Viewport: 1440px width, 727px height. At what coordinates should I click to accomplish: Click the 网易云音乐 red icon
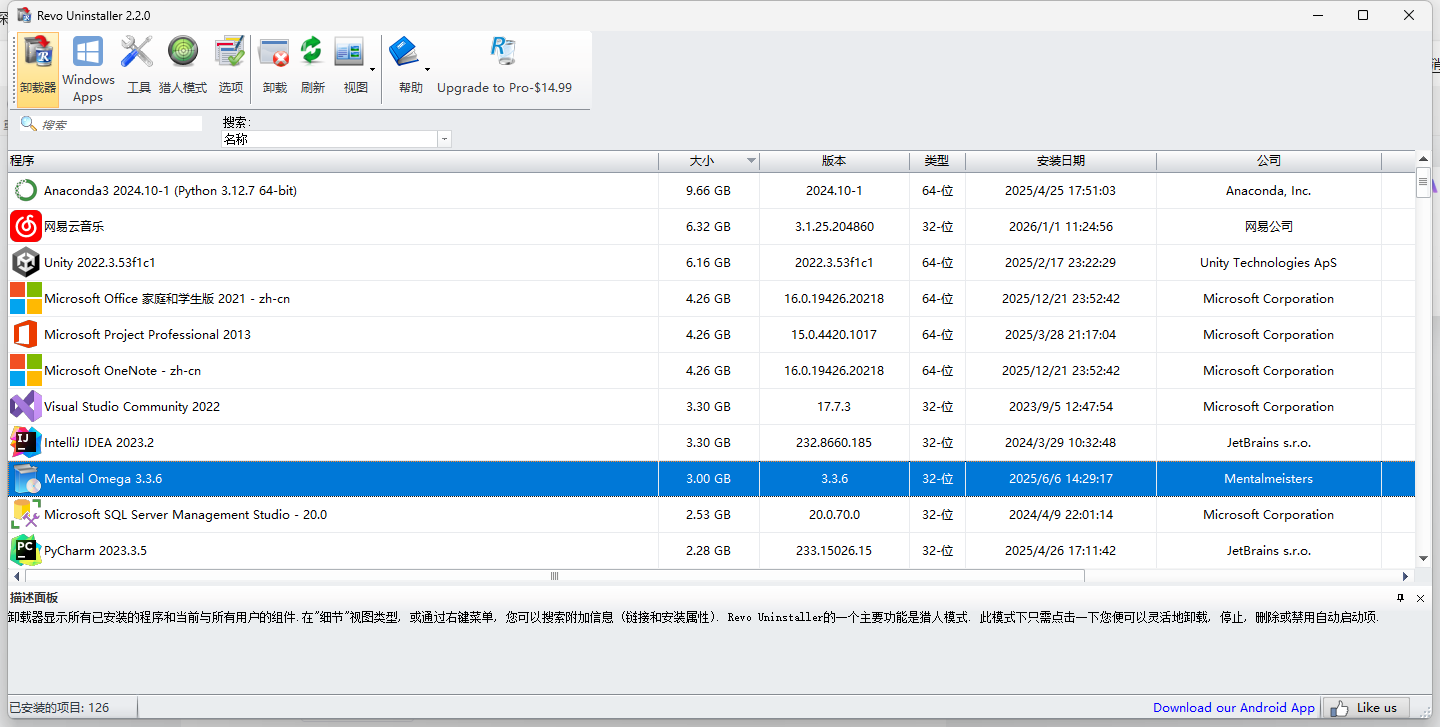coord(26,226)
